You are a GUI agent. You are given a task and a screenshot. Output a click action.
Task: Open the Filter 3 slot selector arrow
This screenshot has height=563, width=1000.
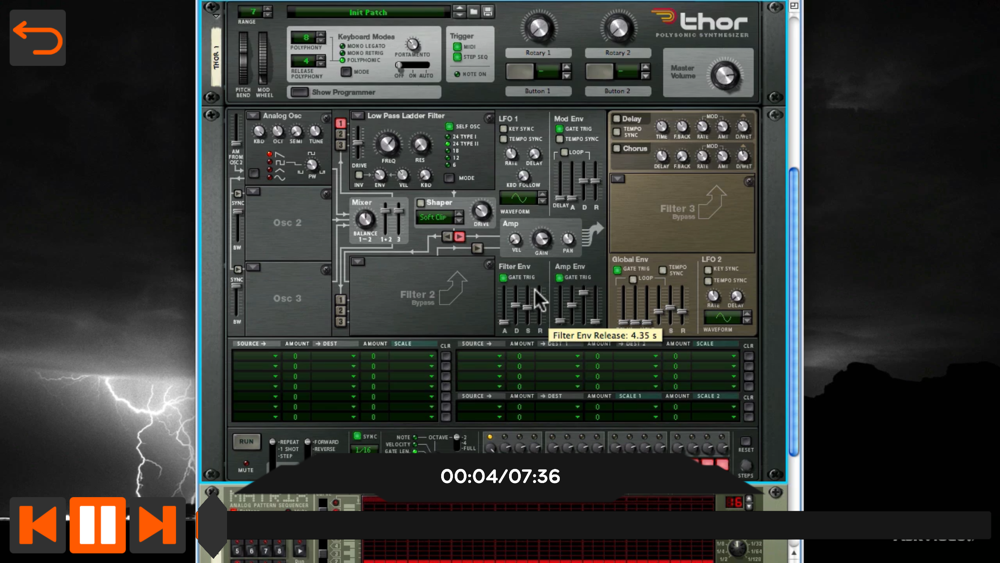point(617,179)
